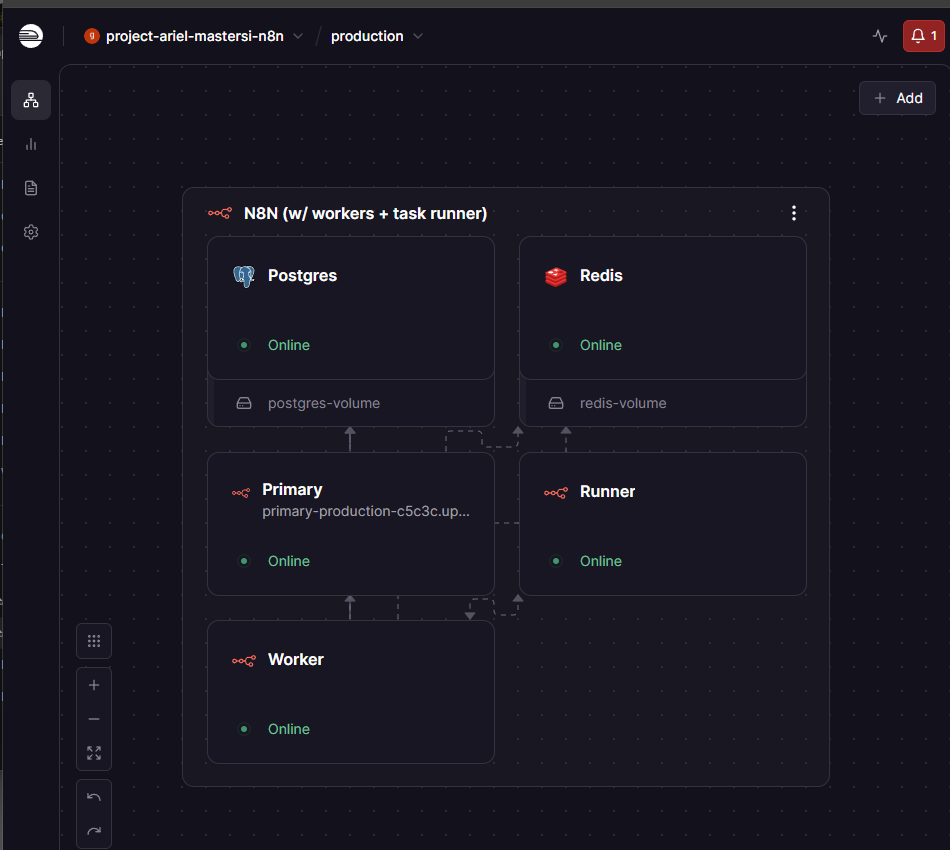950x850 pixels.
Task: Open the Worker service card title
Action: 296,659
